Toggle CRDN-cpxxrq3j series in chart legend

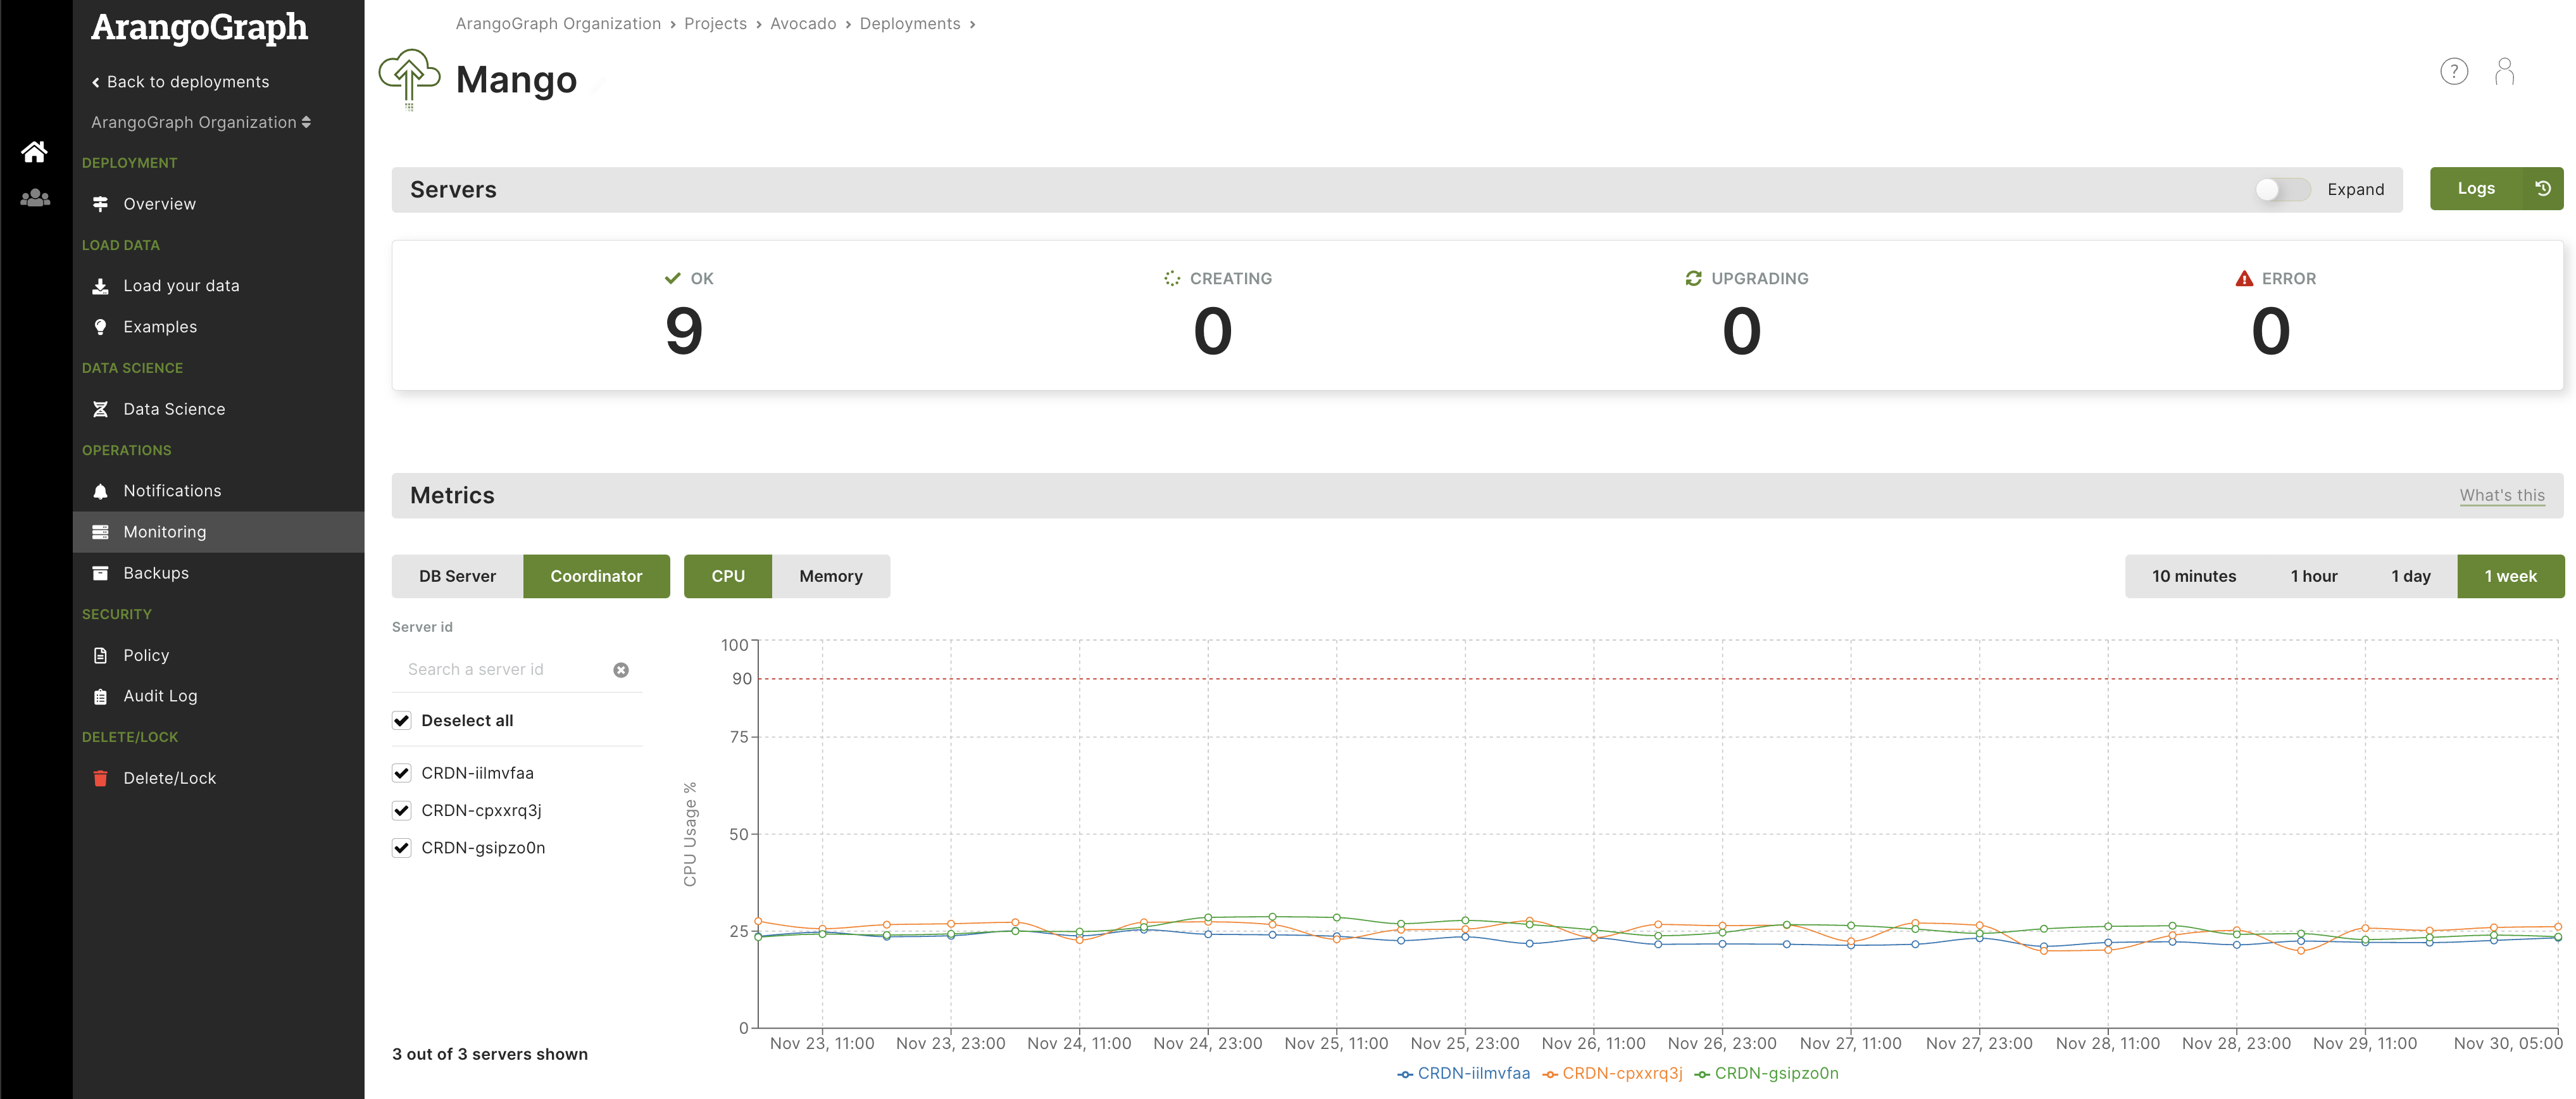coord(1612,1073)
